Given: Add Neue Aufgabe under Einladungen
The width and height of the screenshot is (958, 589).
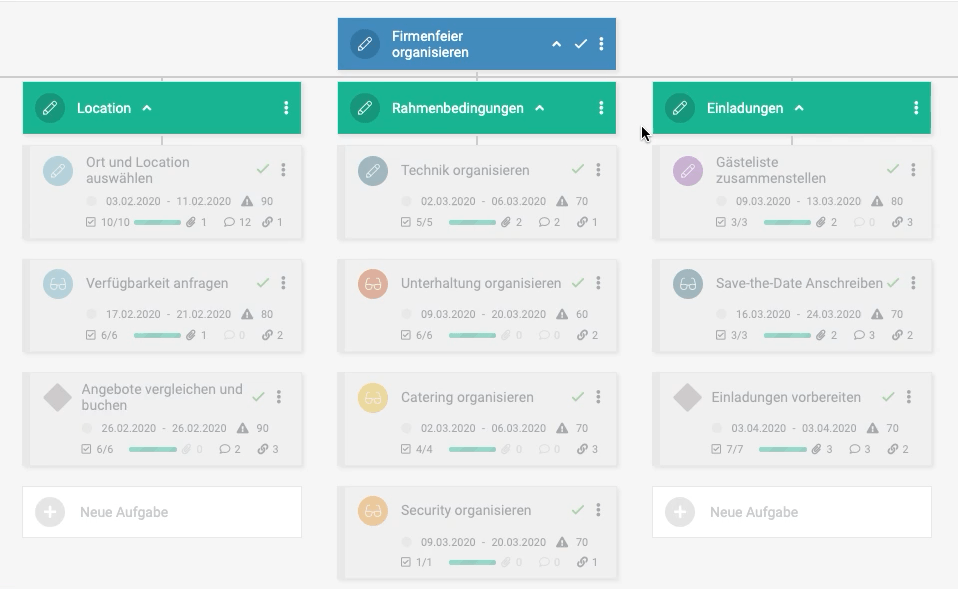Looking at the screenshot, I should click(792, 512).
